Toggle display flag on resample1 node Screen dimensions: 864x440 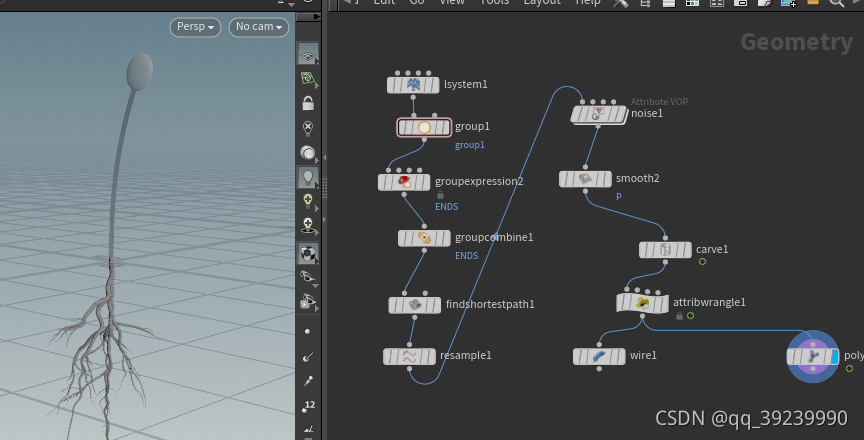[x=430, y=356]
